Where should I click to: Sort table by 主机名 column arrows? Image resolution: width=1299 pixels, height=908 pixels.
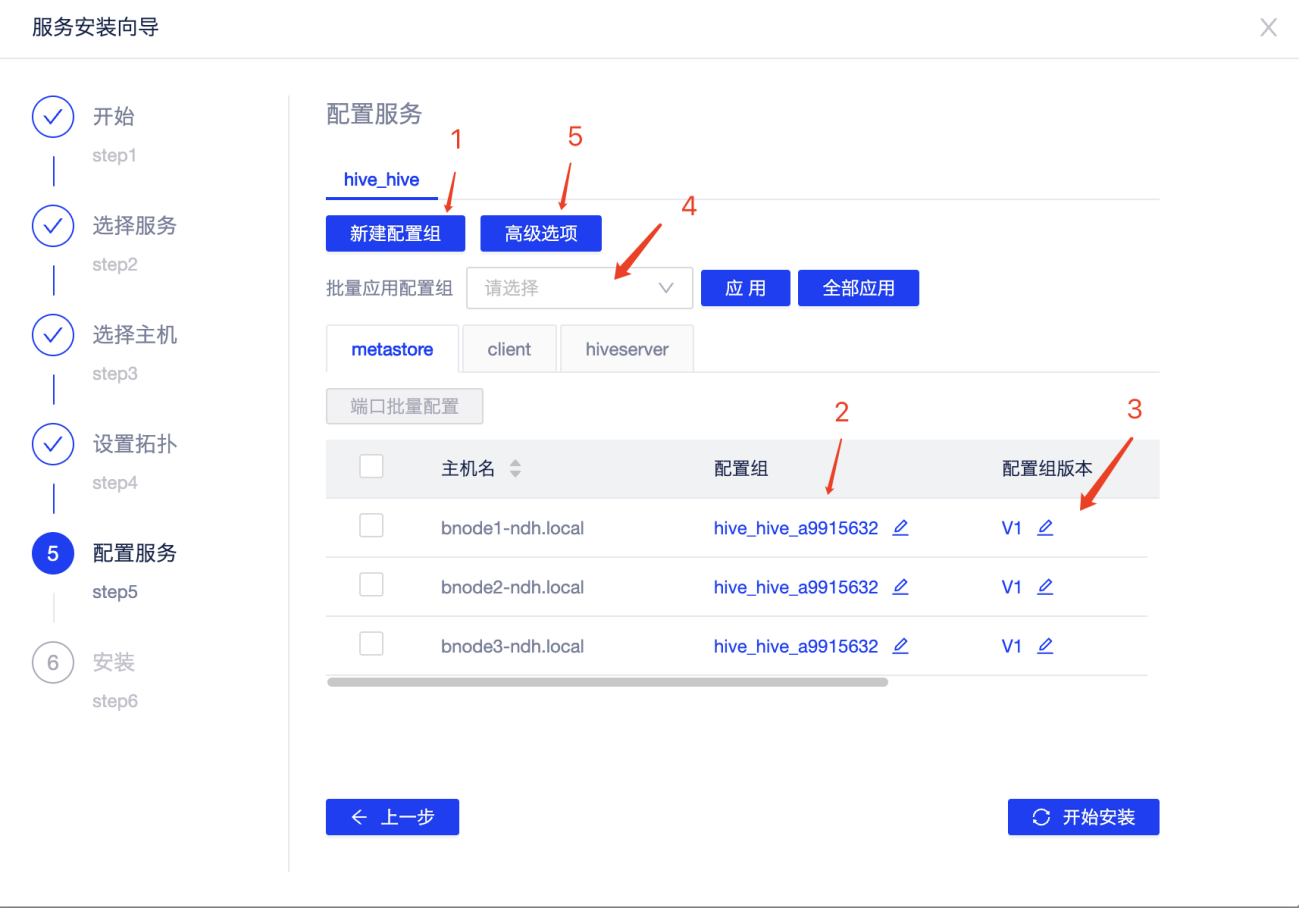pos(515,468)
